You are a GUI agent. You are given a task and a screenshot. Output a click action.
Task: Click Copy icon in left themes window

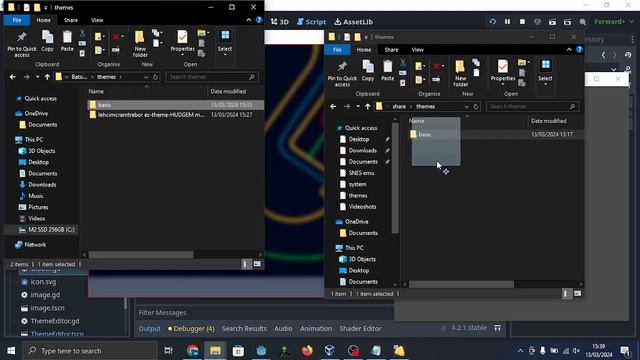coord(47,40)
